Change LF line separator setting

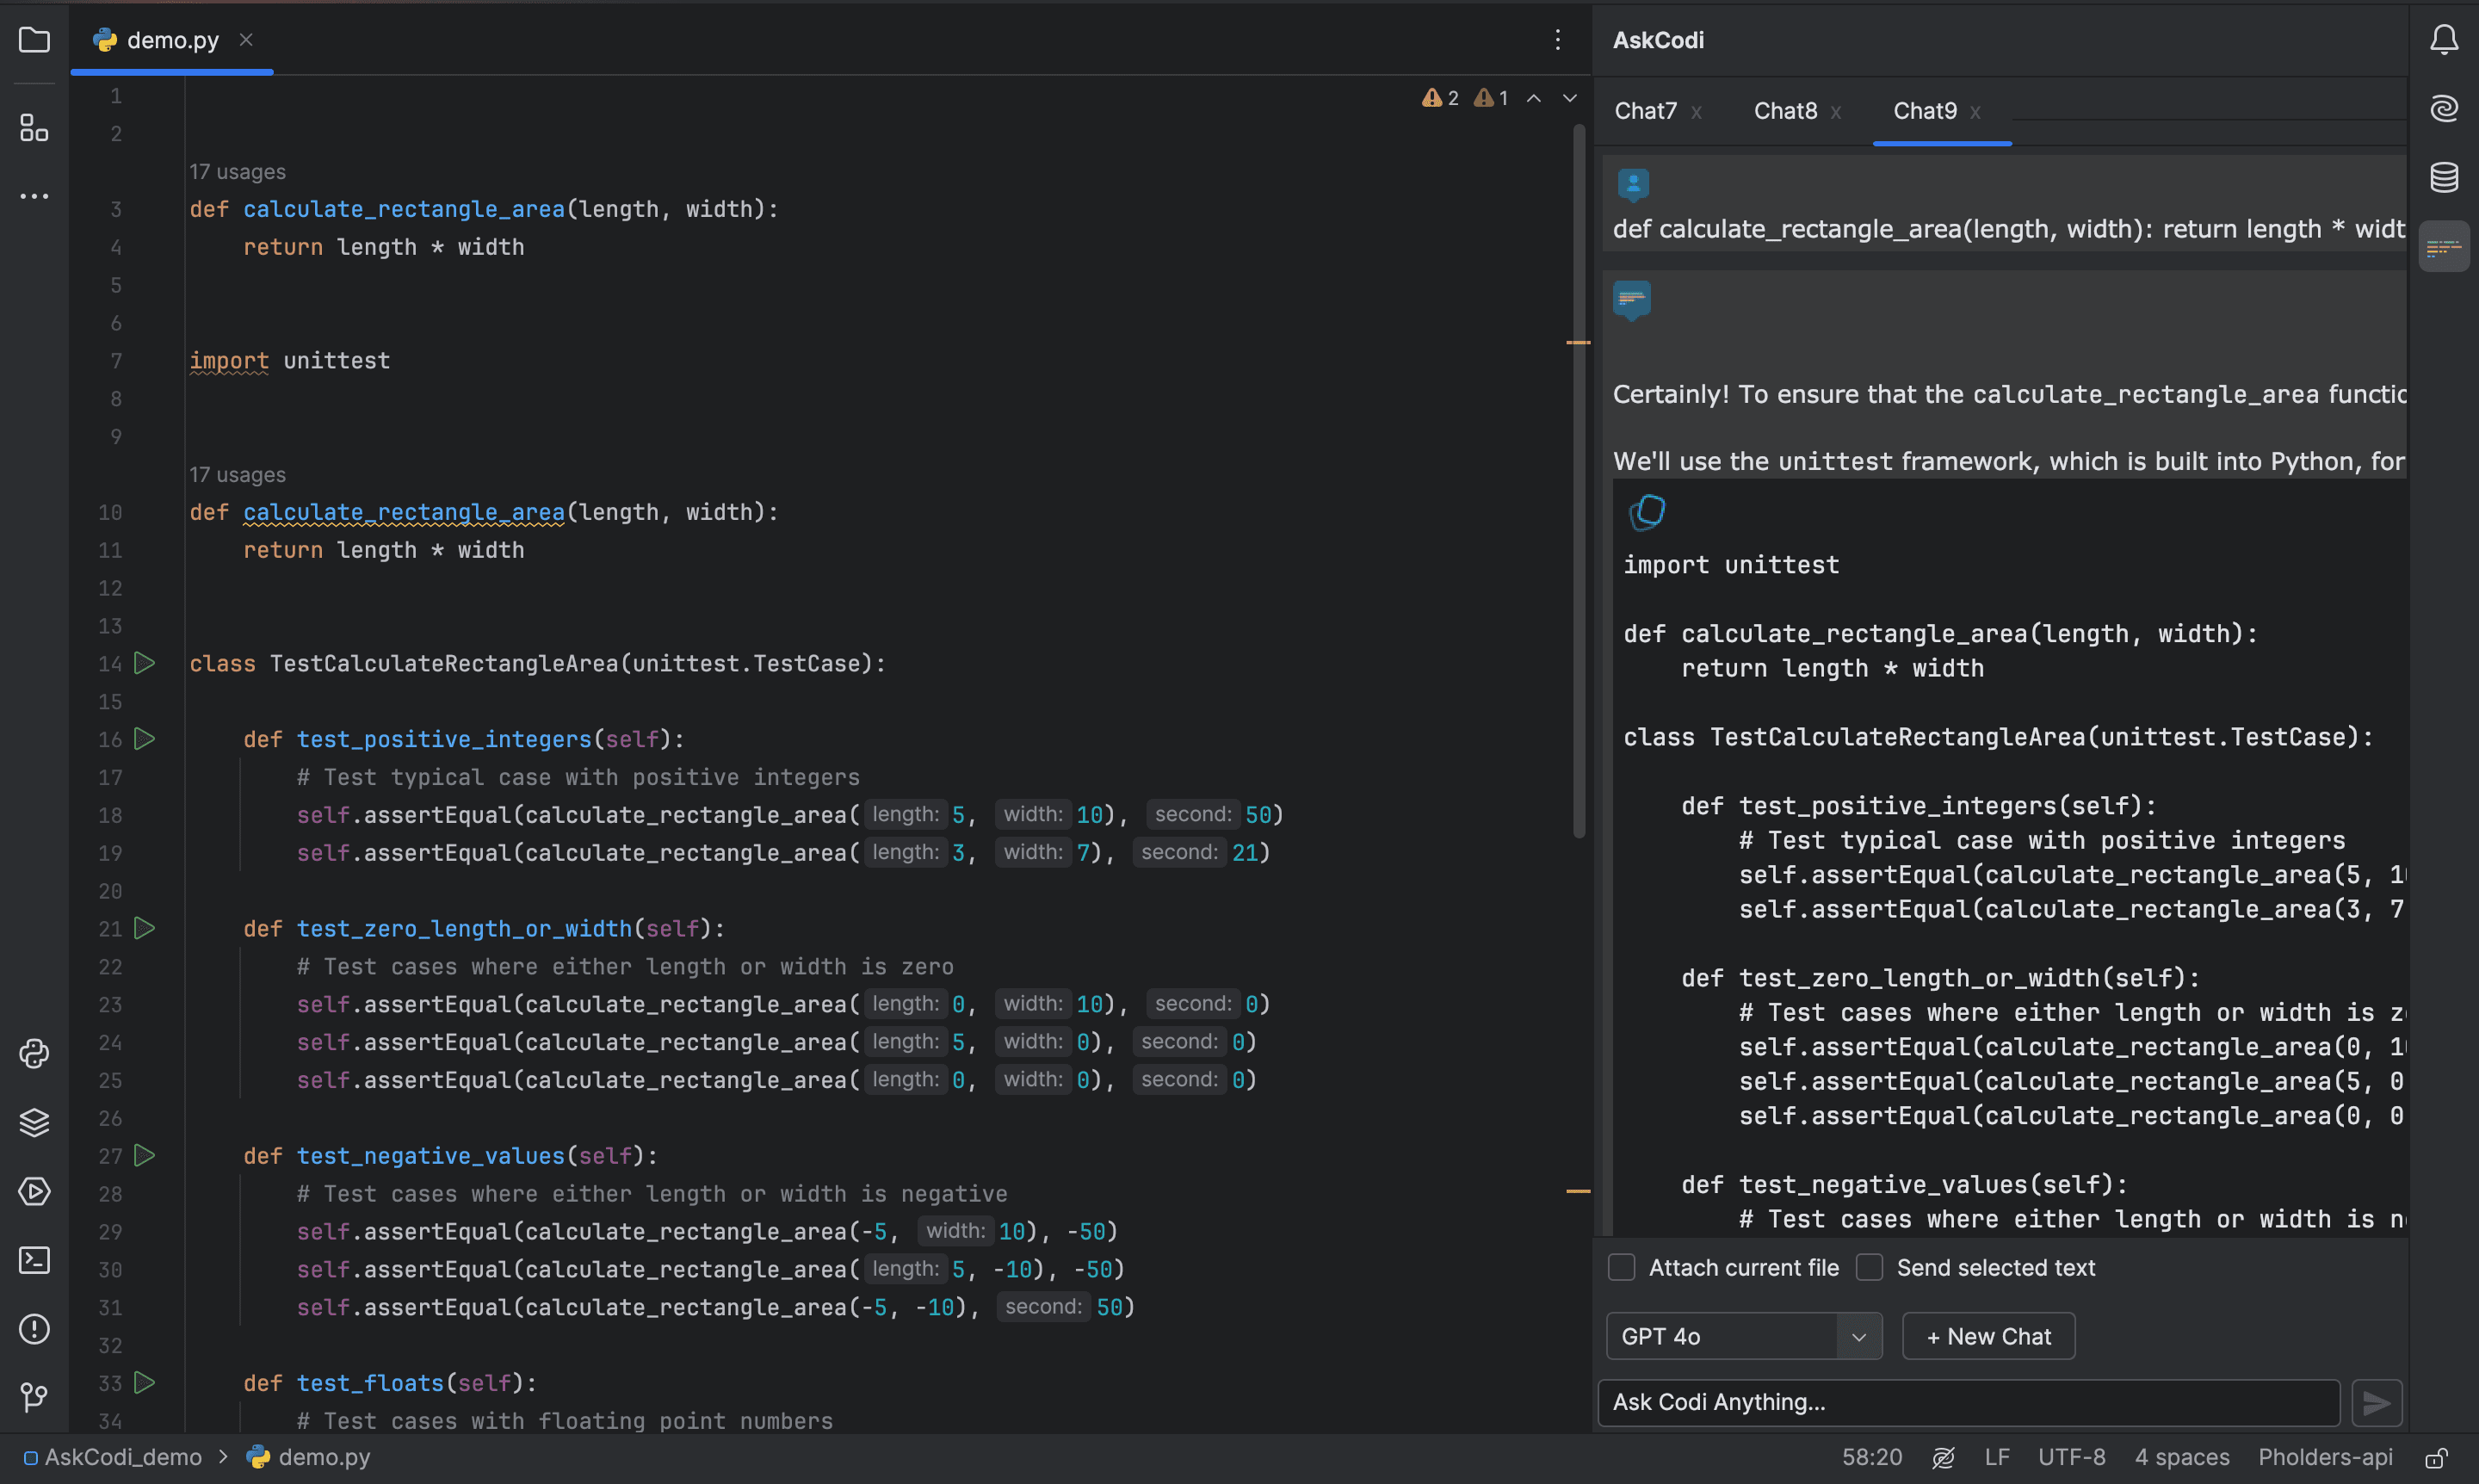pyautogui.click(x=1997, y=1458)
